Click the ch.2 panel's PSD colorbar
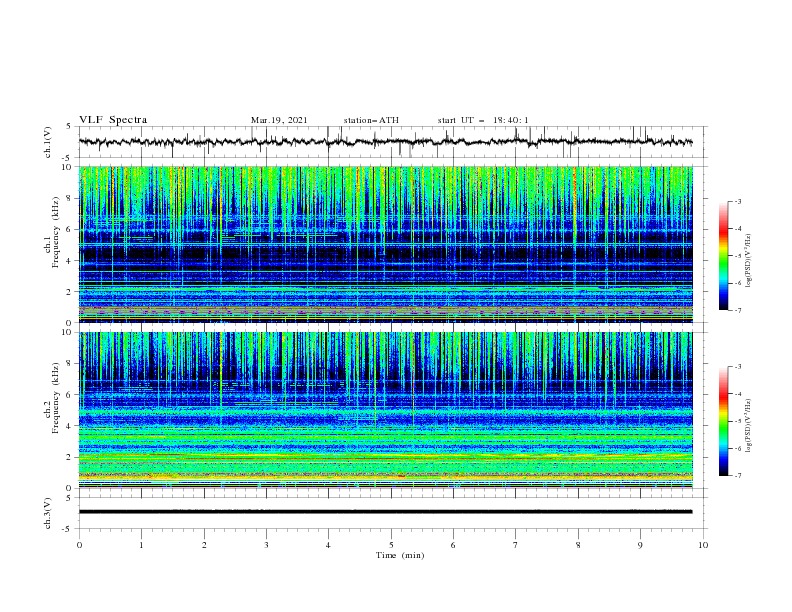792x612 pixels. [x=723, y=421]
